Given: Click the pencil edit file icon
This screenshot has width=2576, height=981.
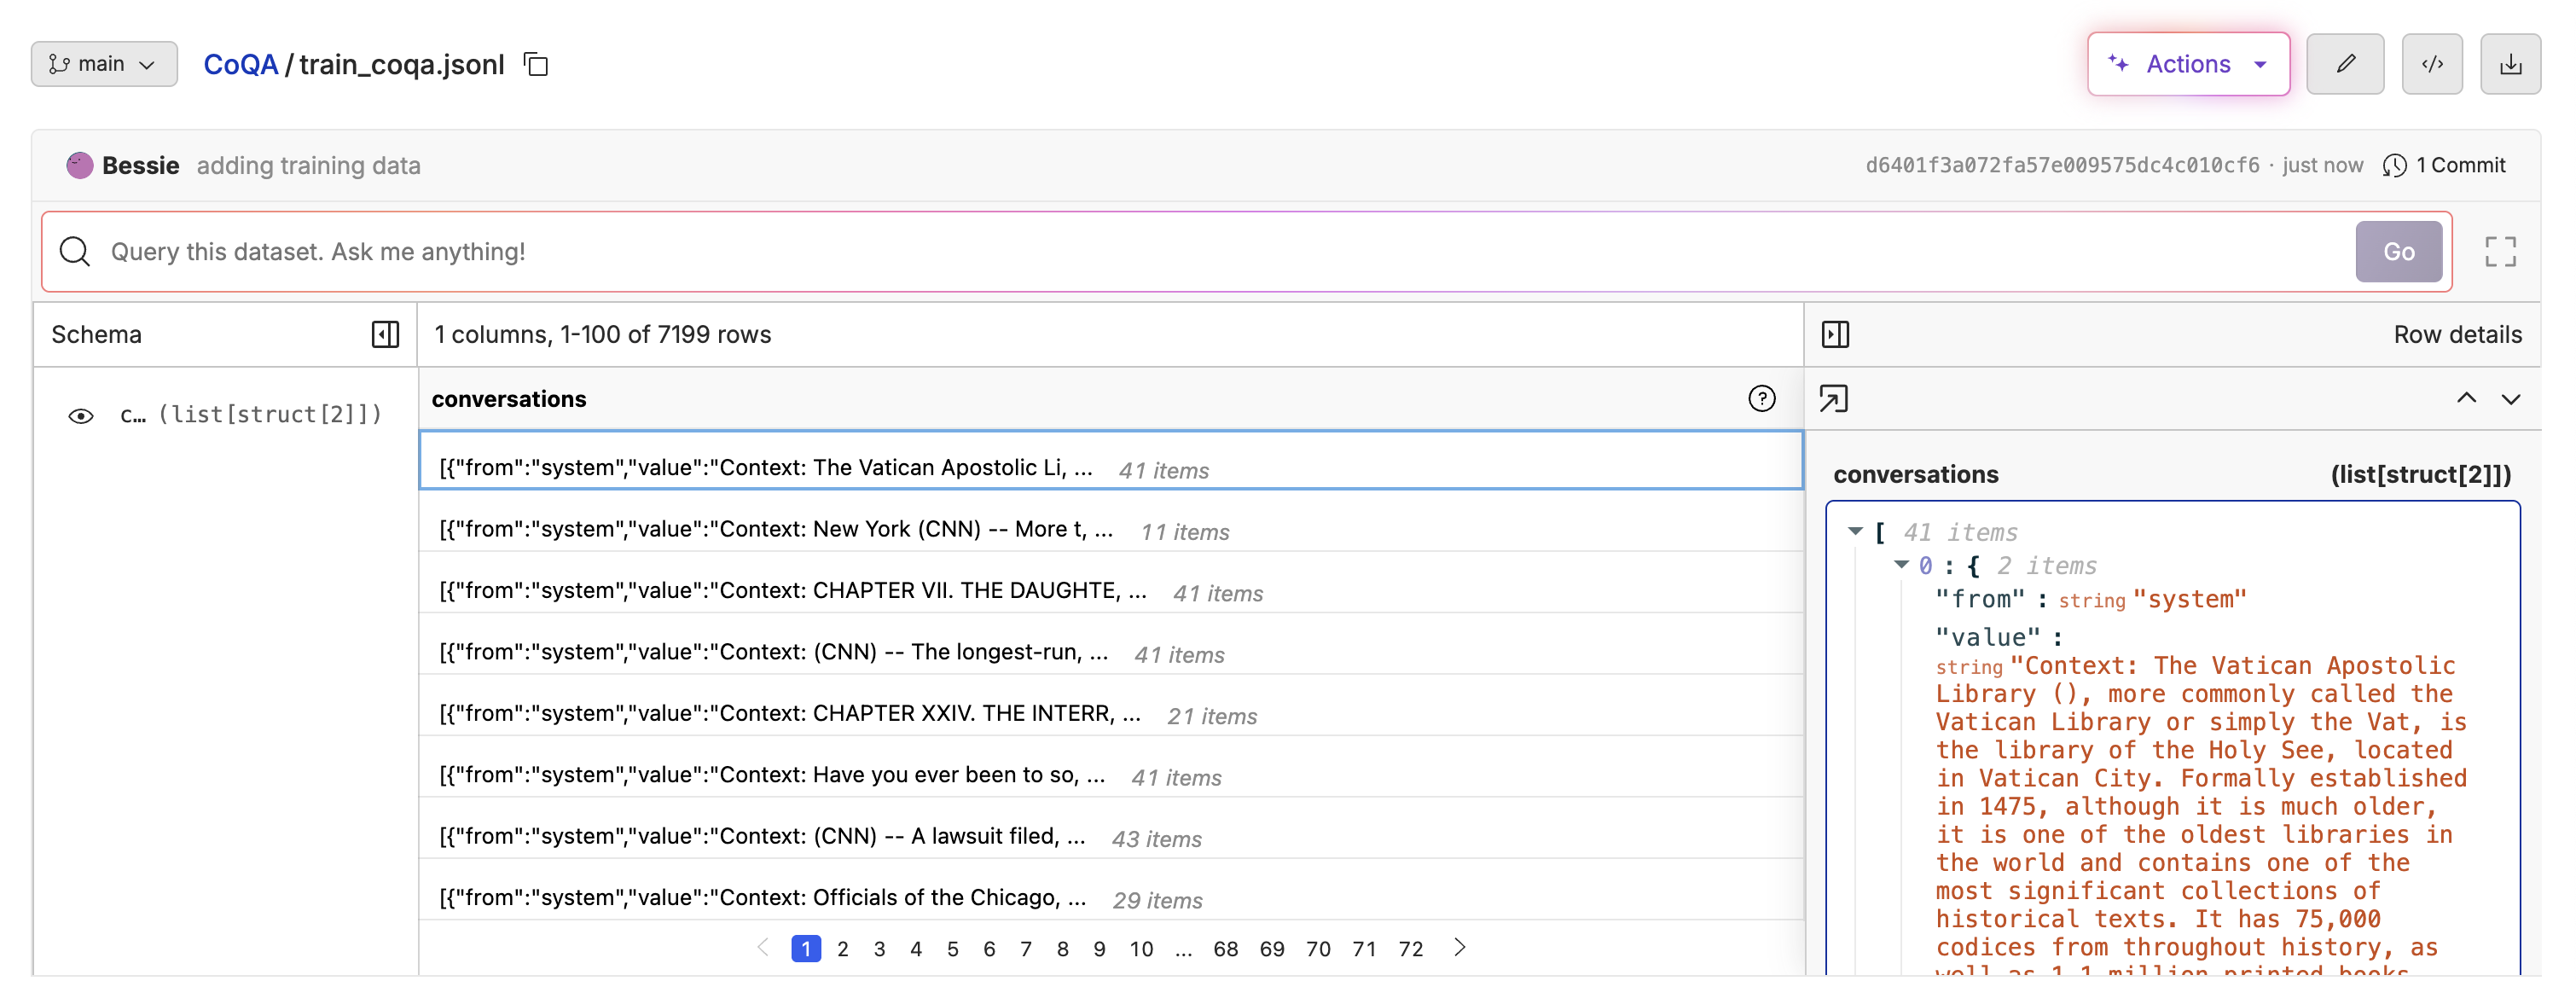Looking at the screenshot, I should pyautogui.click(x=2344, y=64).
